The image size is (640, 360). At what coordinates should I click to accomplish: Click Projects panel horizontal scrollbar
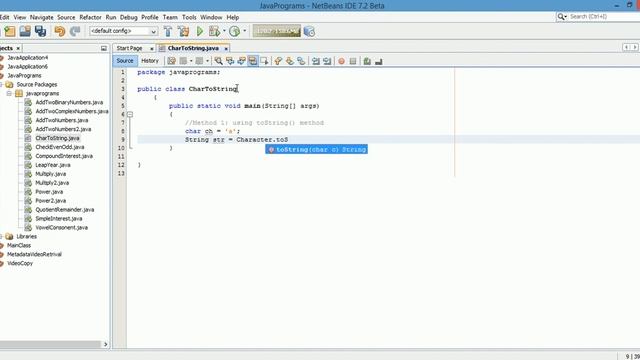click(50, 344)
